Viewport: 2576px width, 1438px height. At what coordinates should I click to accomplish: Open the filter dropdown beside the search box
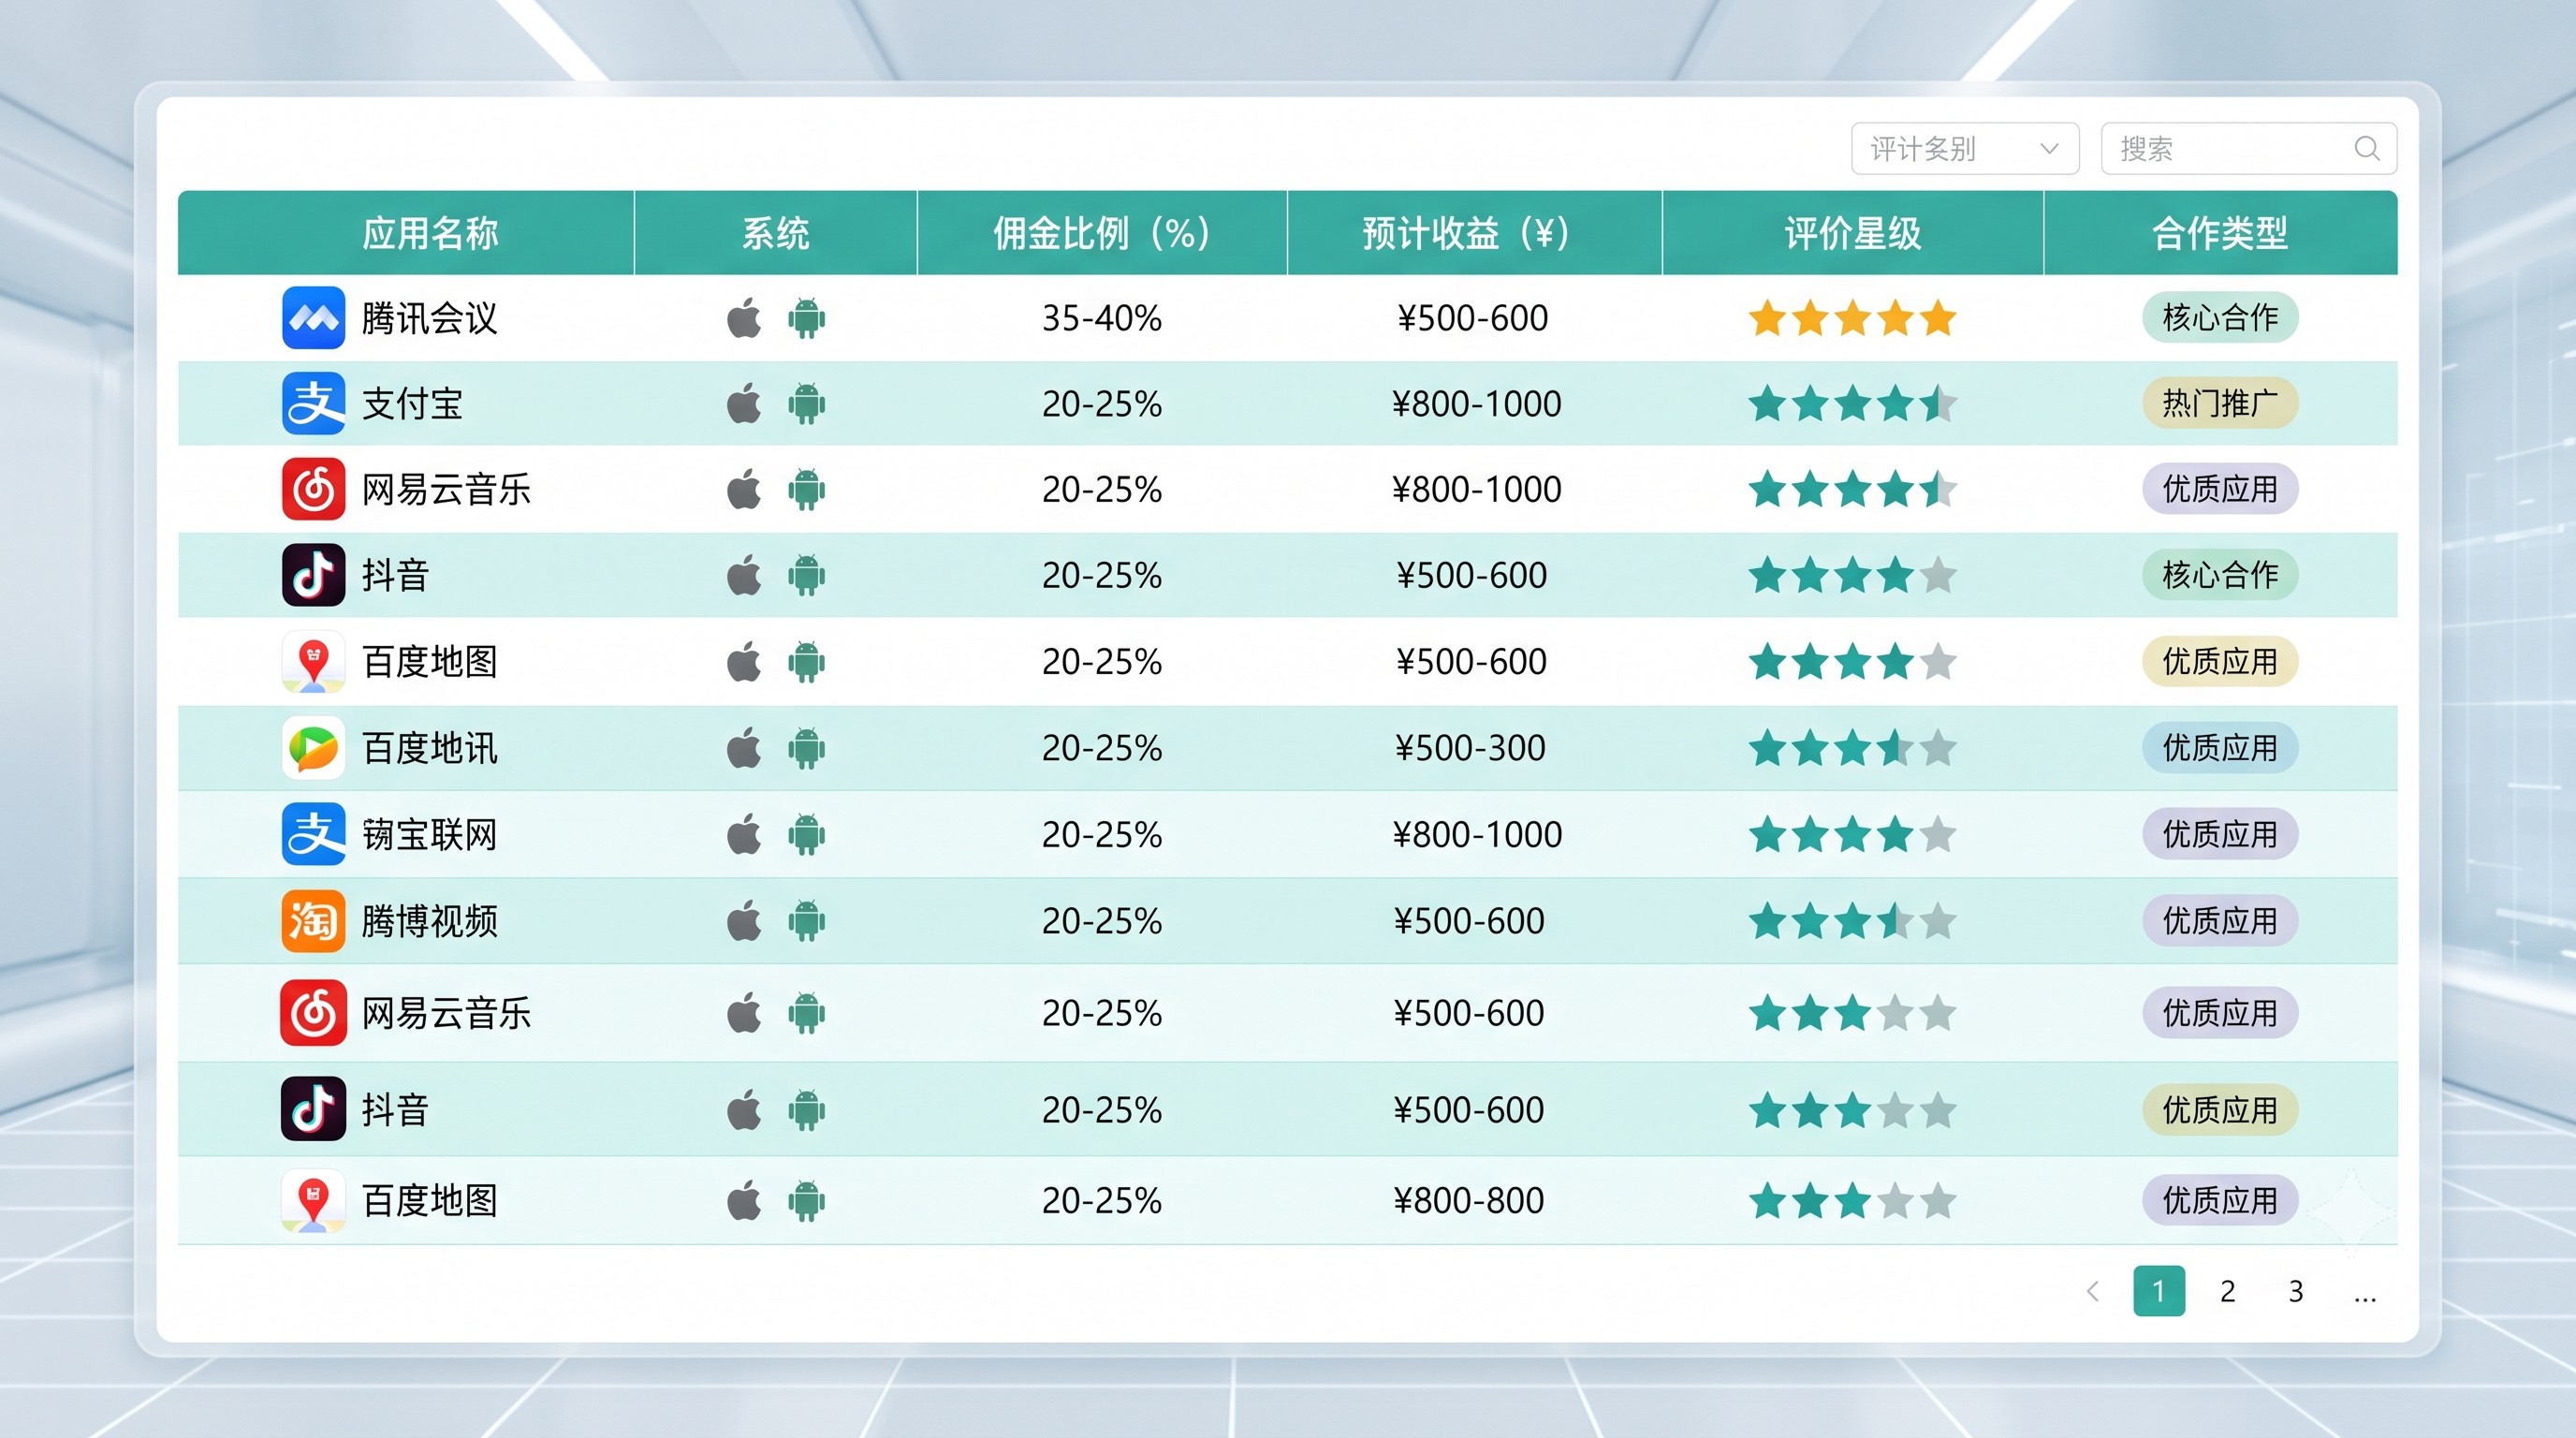[1965, 148]
